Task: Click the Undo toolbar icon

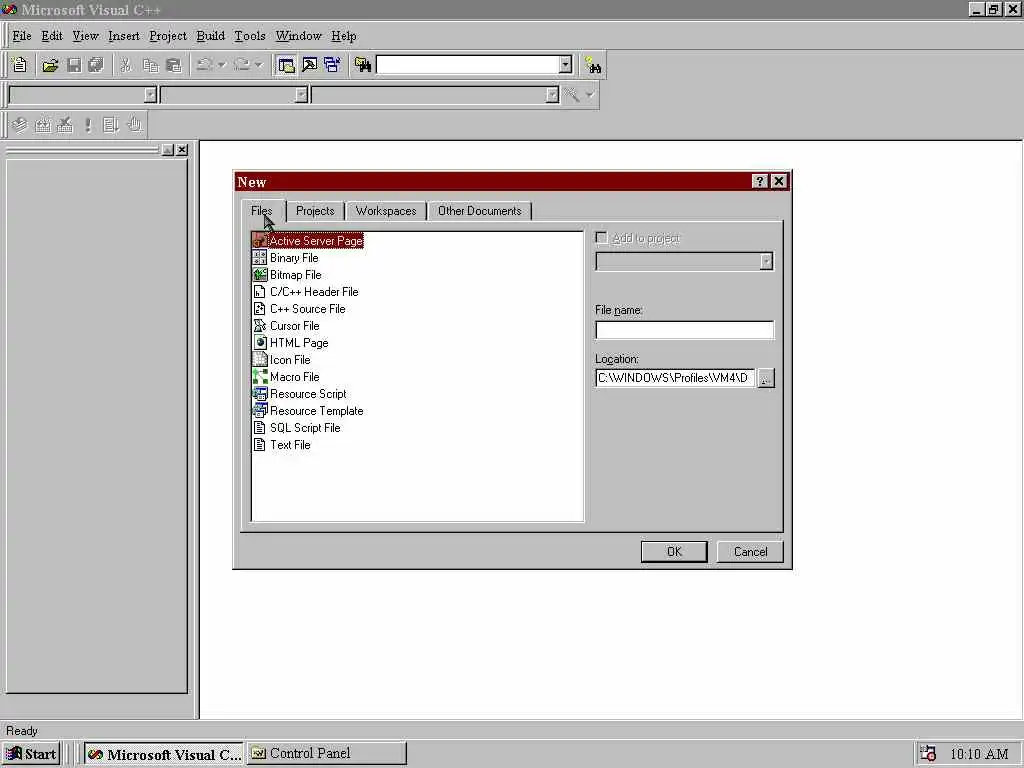Action: click(204, 65)
